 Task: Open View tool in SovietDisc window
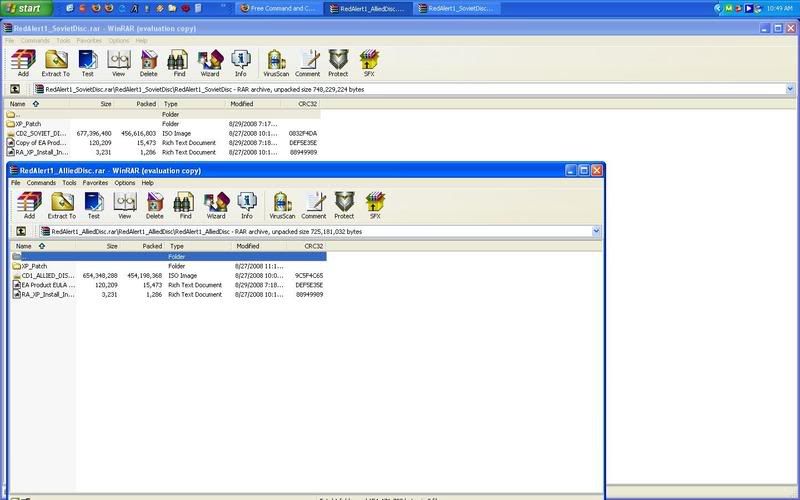tap(118, 63)
